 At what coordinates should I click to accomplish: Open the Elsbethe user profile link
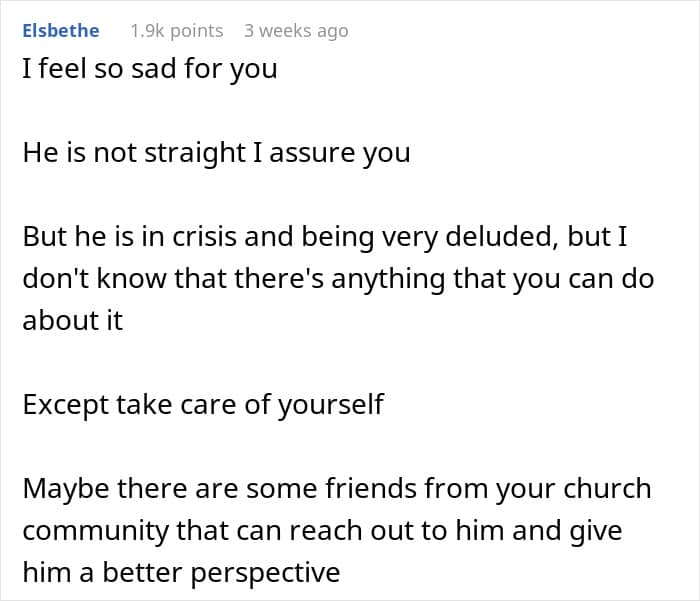(x=61, y=31)
